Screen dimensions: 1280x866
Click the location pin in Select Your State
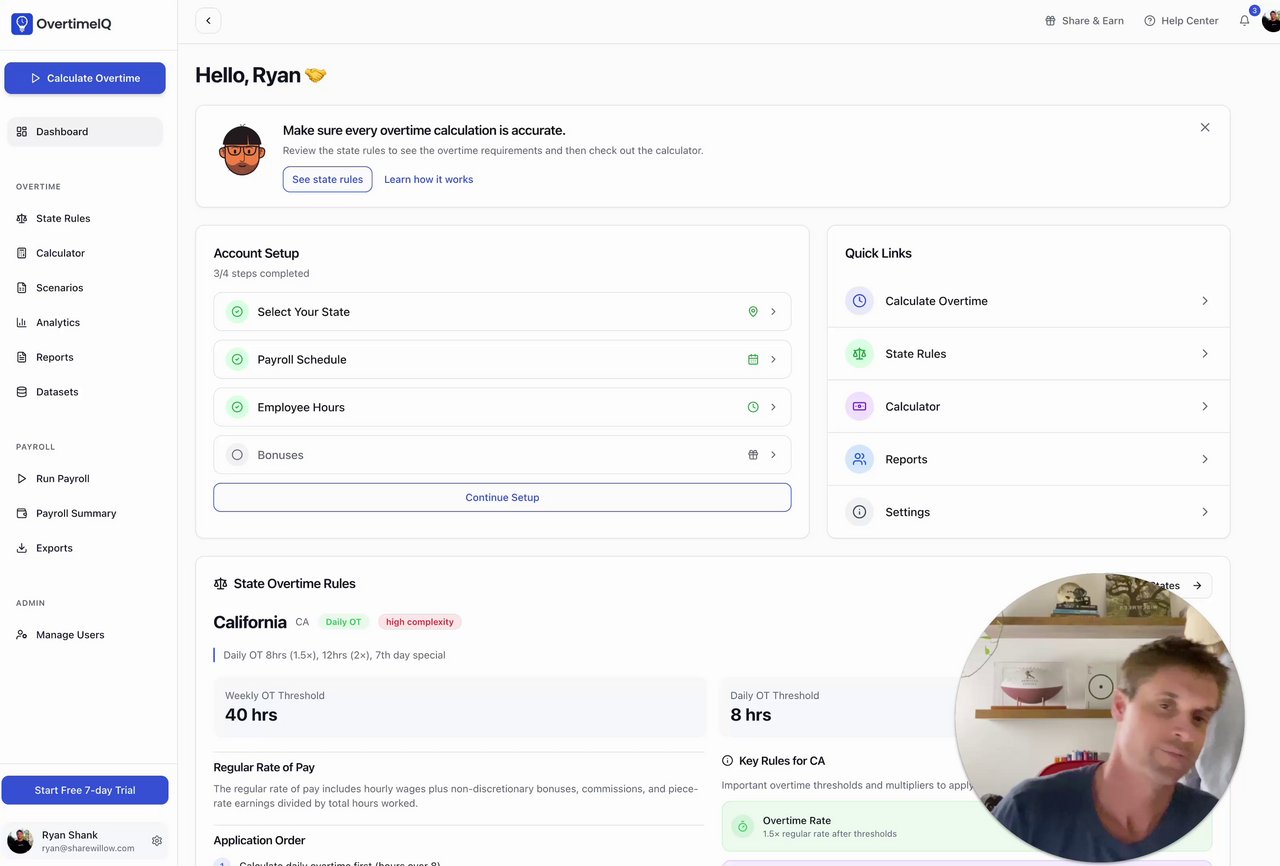coord(753,312)
